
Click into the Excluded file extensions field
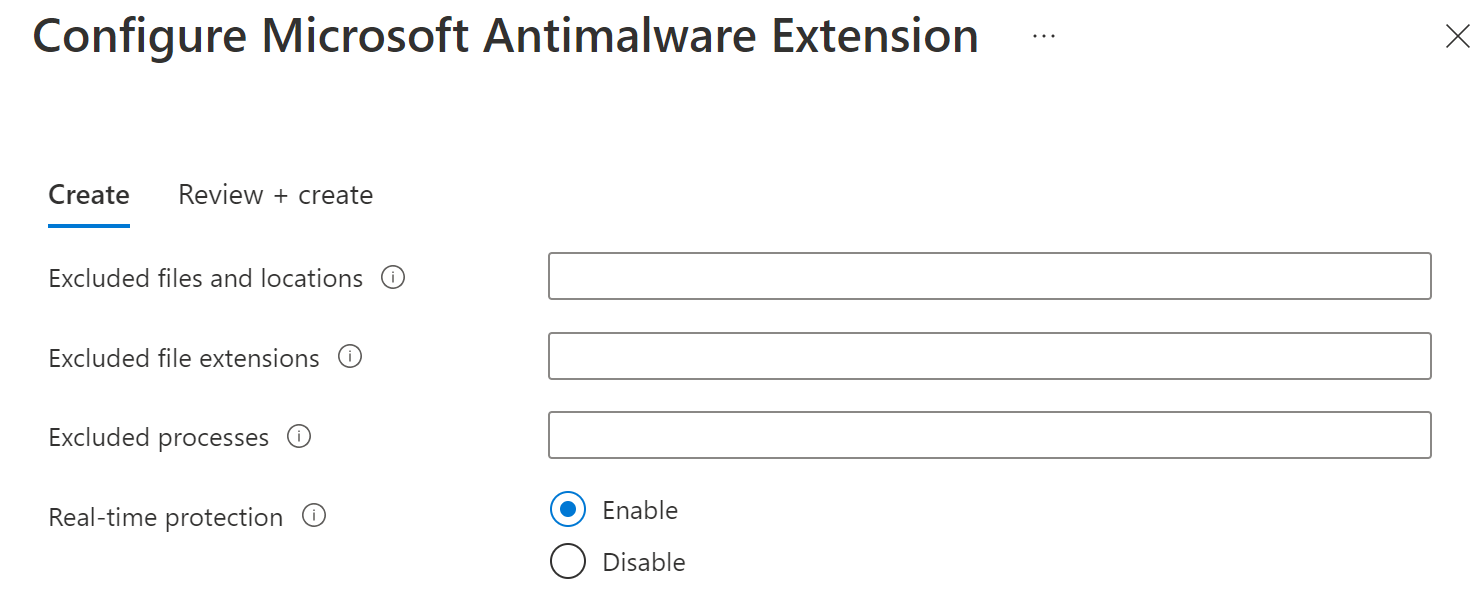pyautogui.click(x=989, y=356)
